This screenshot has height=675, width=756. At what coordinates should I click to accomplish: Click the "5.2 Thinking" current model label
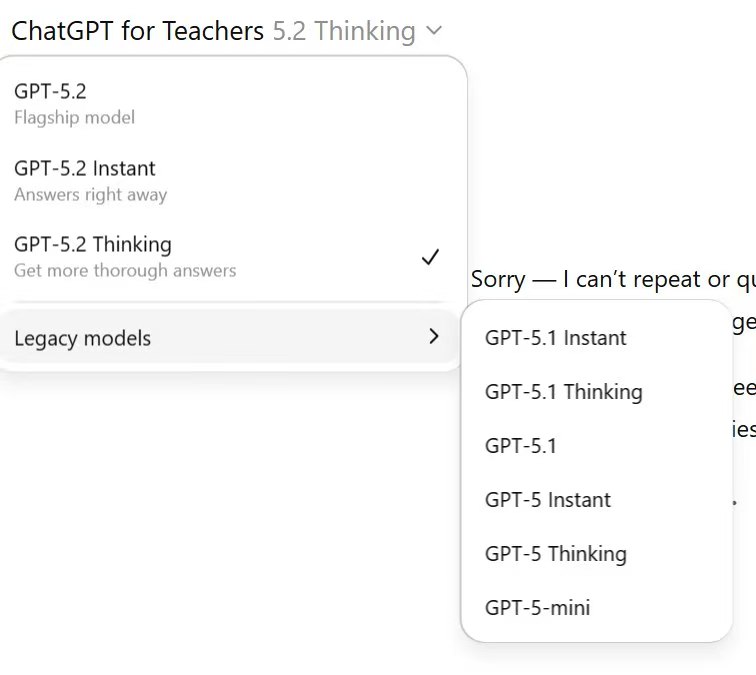coord(343,31)
